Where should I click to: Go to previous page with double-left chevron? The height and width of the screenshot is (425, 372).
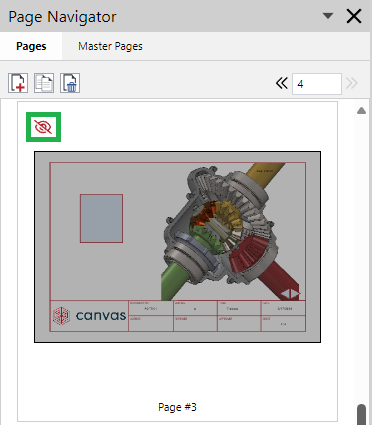click(x=282, y=83)
